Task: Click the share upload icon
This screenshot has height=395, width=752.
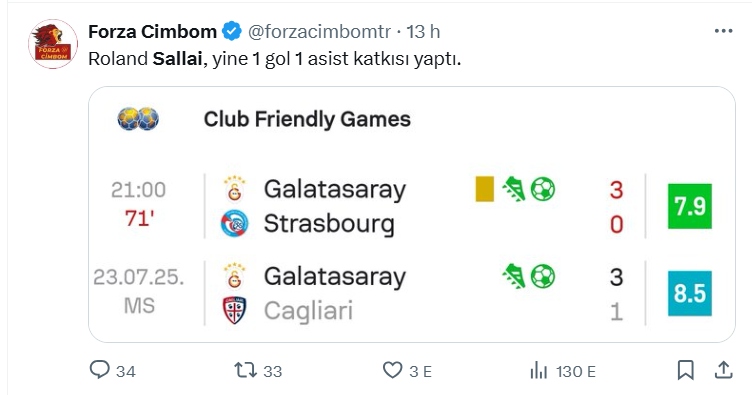Action: (x=723, y=370)
